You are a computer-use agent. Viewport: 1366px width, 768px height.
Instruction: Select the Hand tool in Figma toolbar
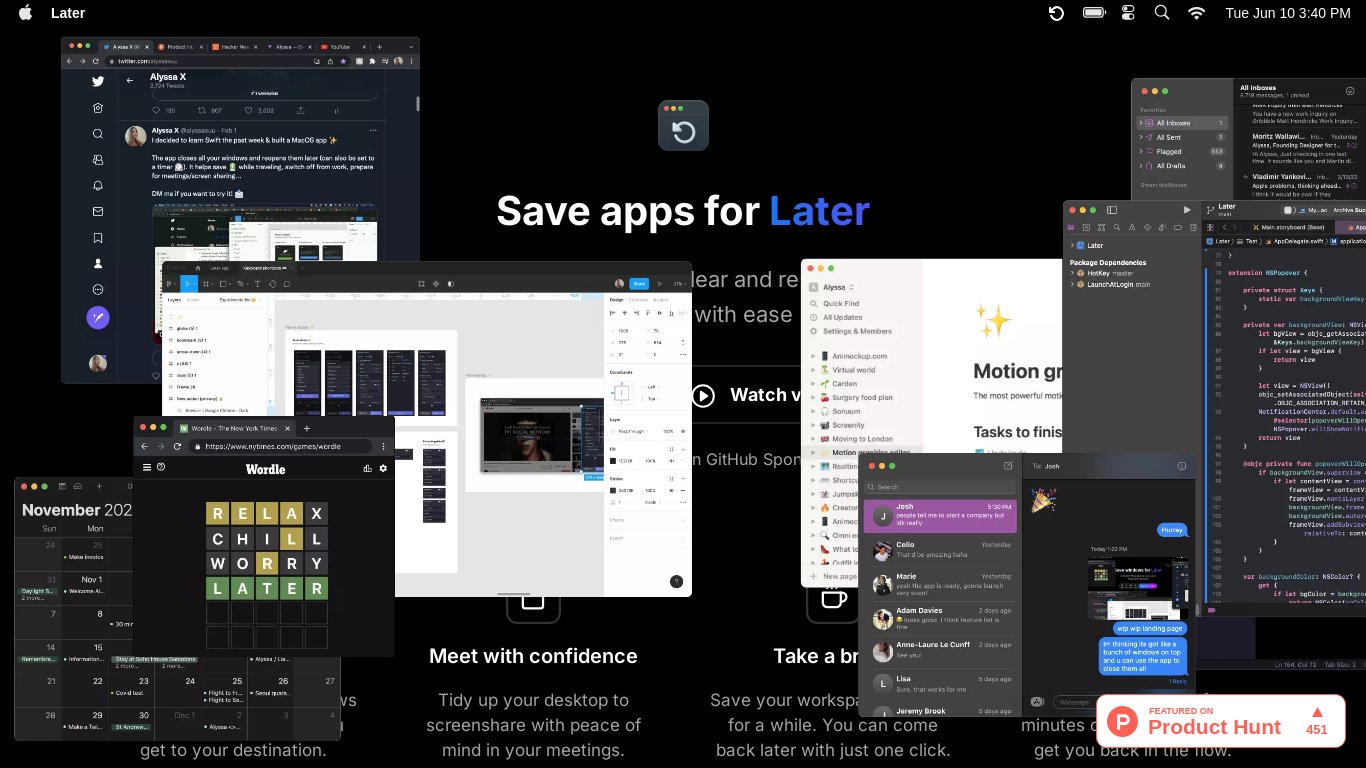pyautogui.click(x=273, y=284)
